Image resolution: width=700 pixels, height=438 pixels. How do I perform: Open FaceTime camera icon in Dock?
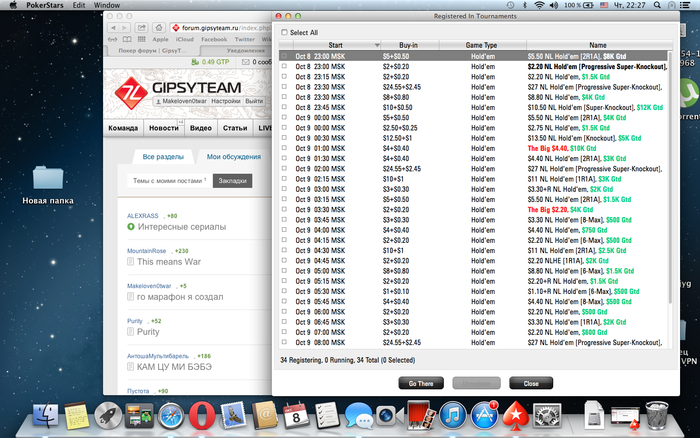click(389, 416)
